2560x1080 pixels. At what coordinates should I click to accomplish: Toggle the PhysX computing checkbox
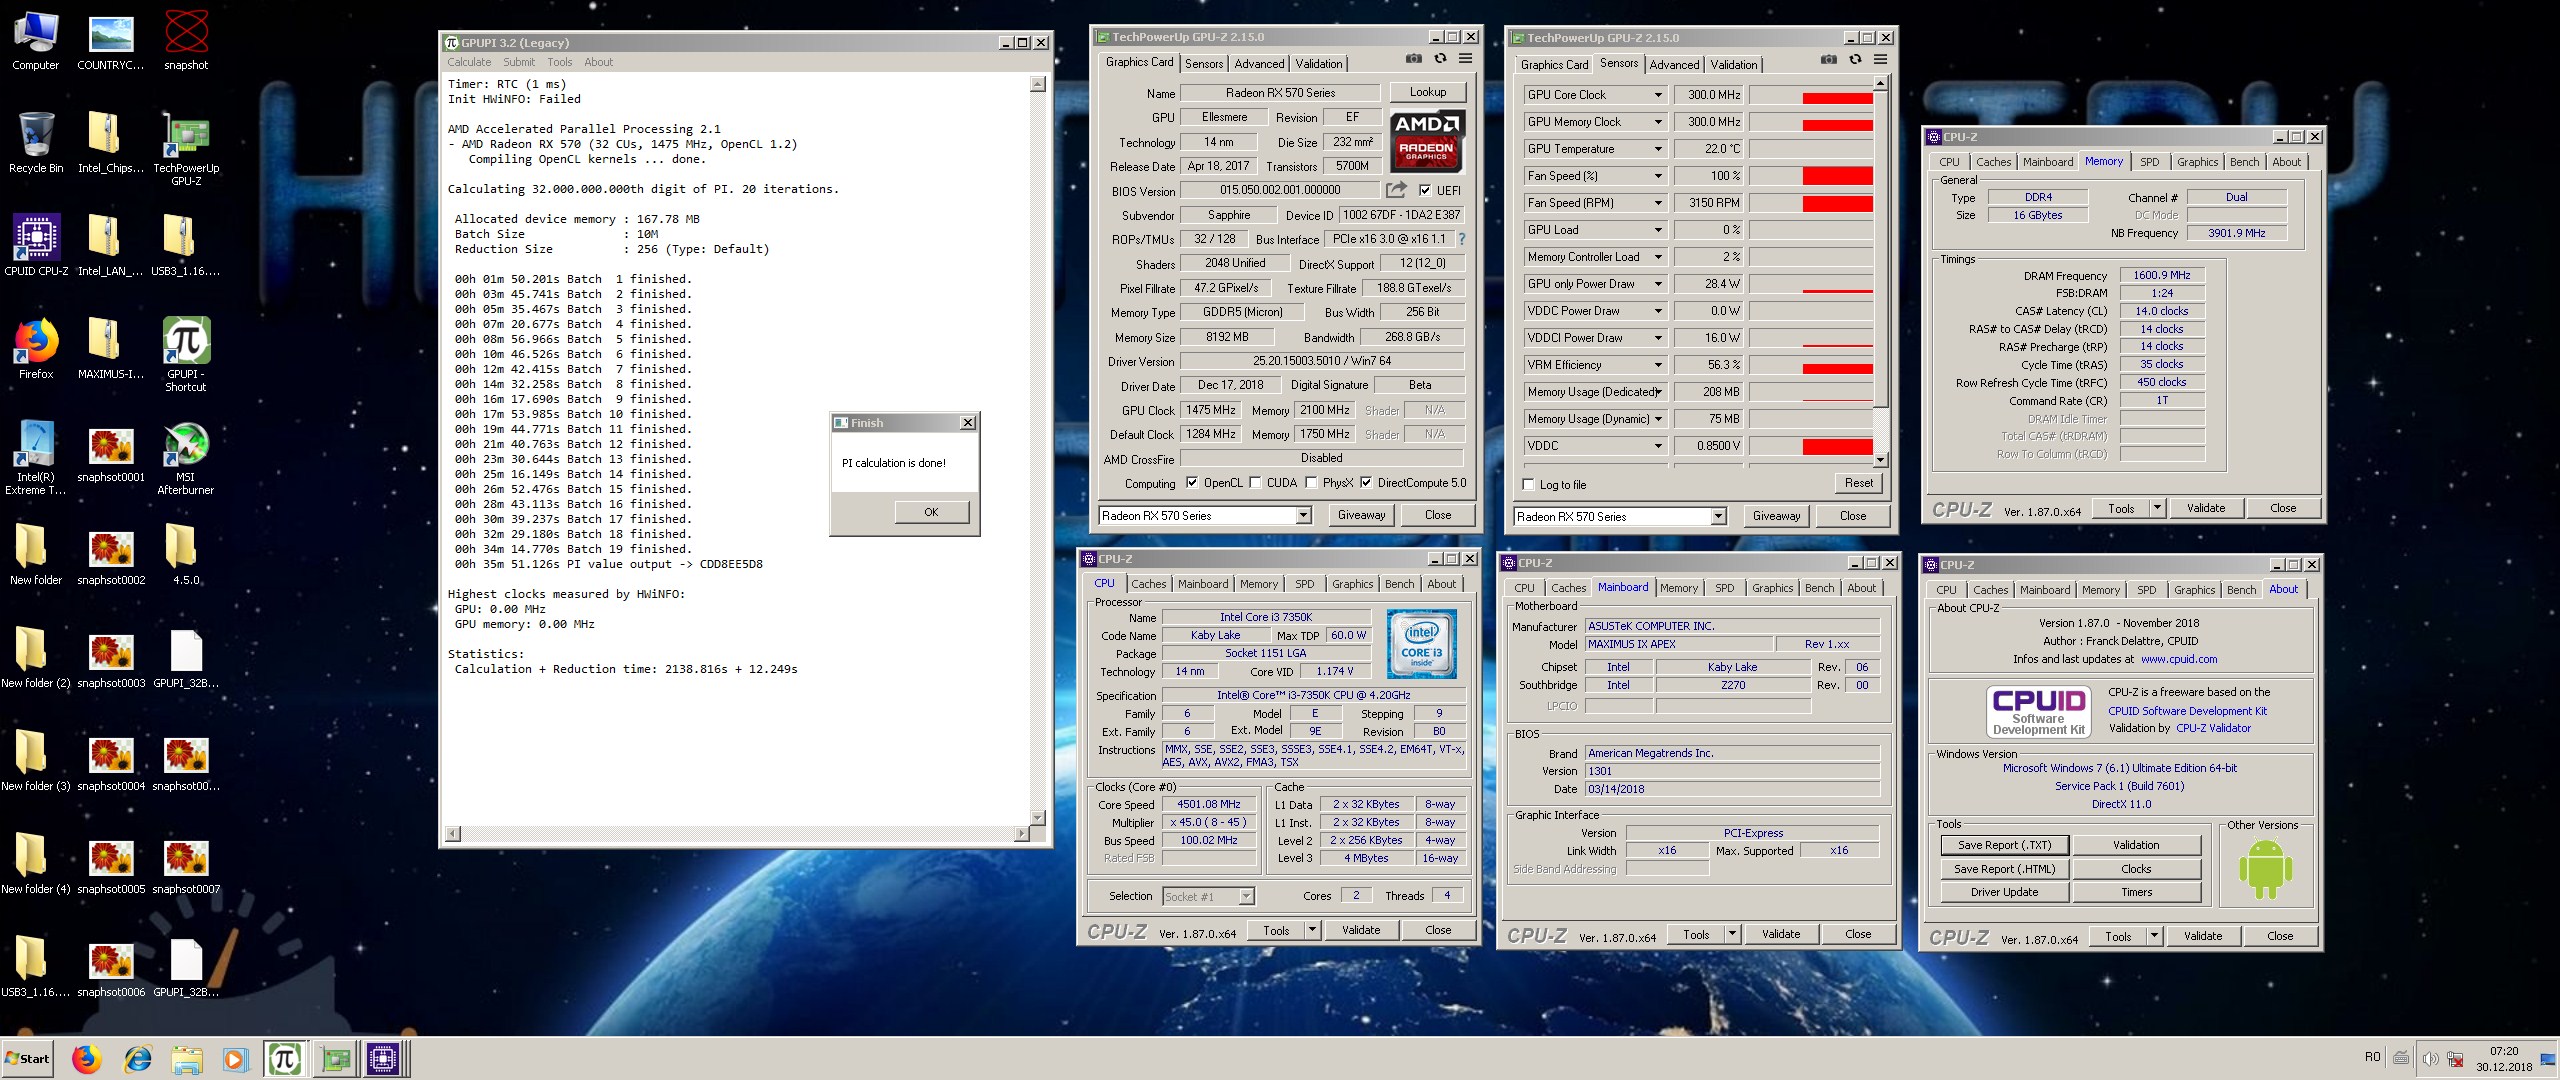pos(1311,483)
